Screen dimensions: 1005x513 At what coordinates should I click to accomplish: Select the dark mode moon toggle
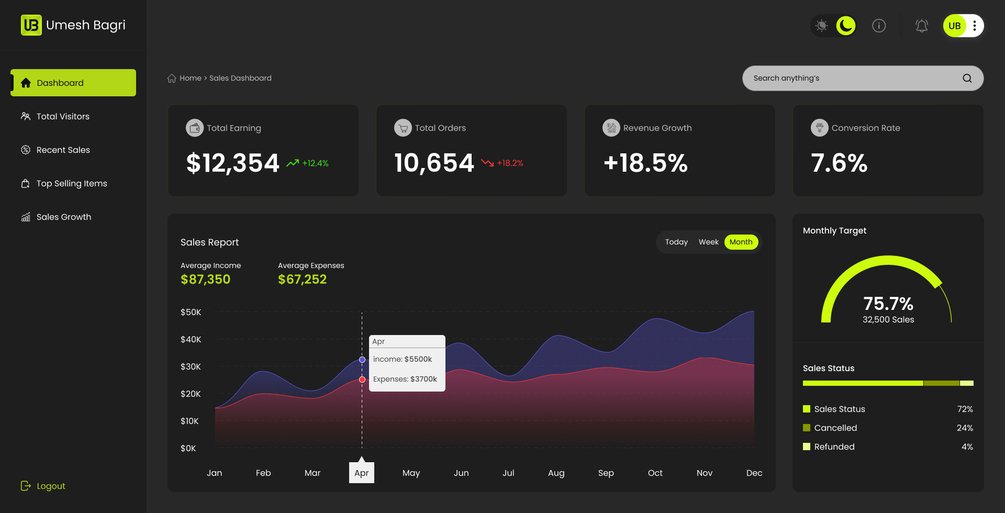[x=846, y=26]
